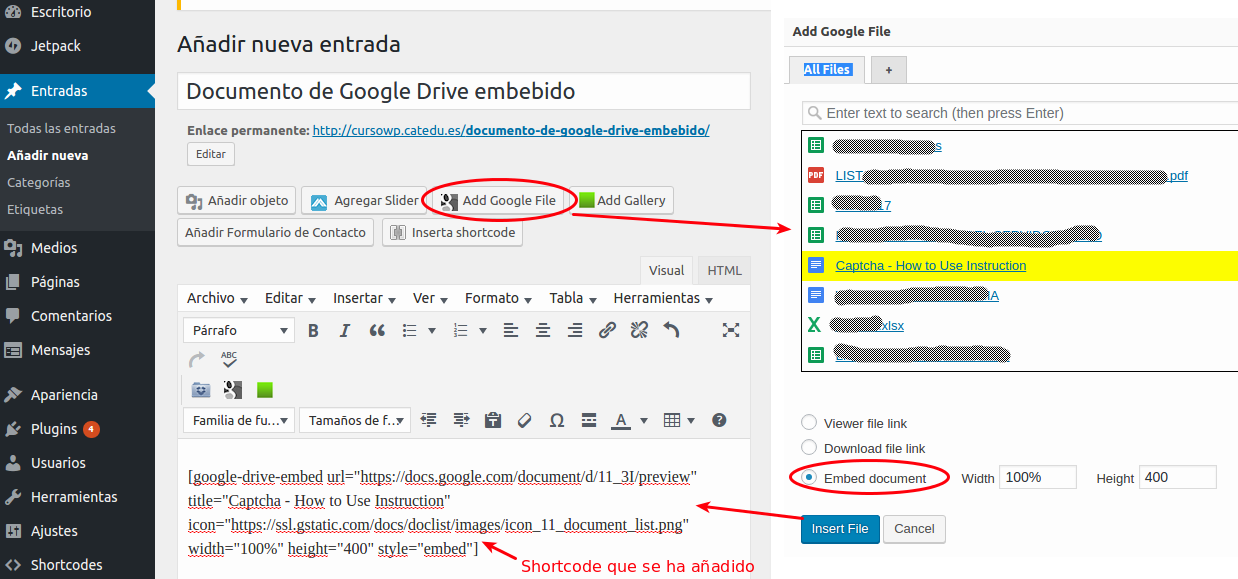Open the Ver editor menu
Image resolution: width=1238 pixels, height=579 pixels.
pyautogui.click(x=430, y=298)
